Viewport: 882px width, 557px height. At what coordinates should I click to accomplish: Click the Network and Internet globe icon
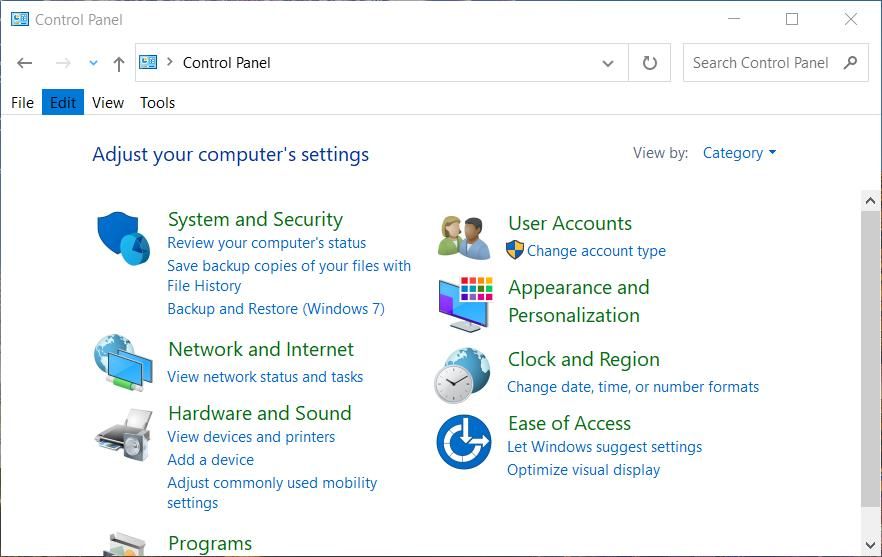[x=123, y=362]
